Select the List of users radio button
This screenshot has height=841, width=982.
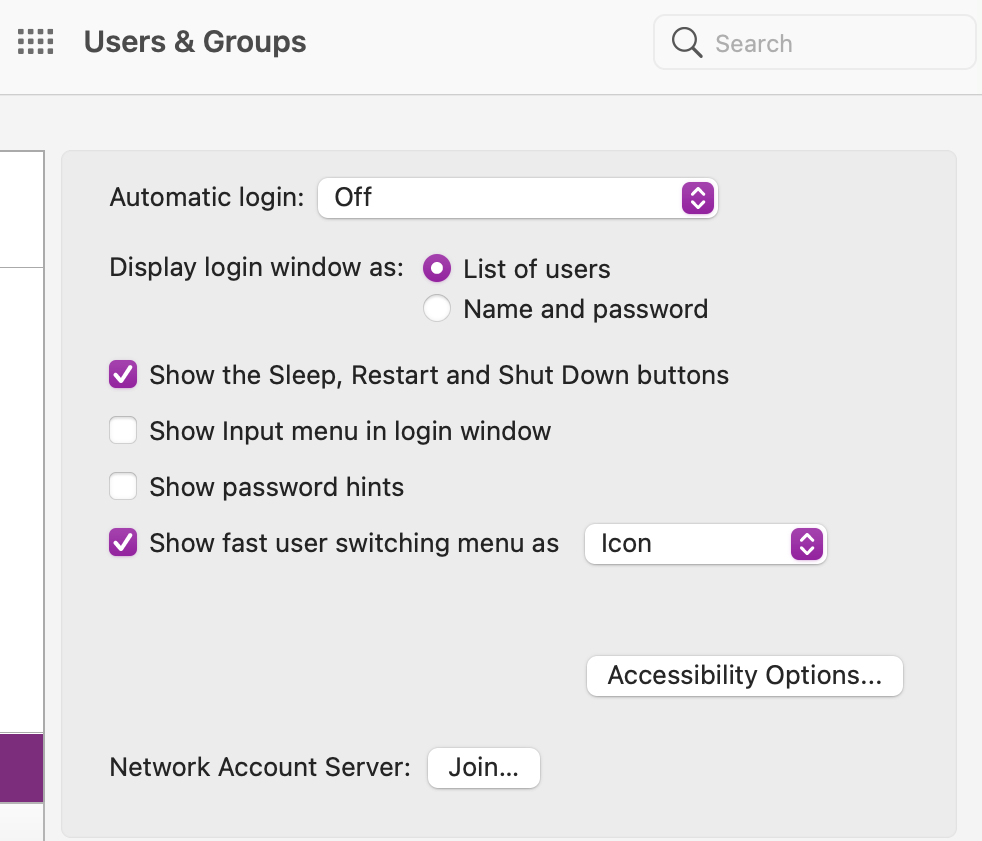[x=437, y=268]
